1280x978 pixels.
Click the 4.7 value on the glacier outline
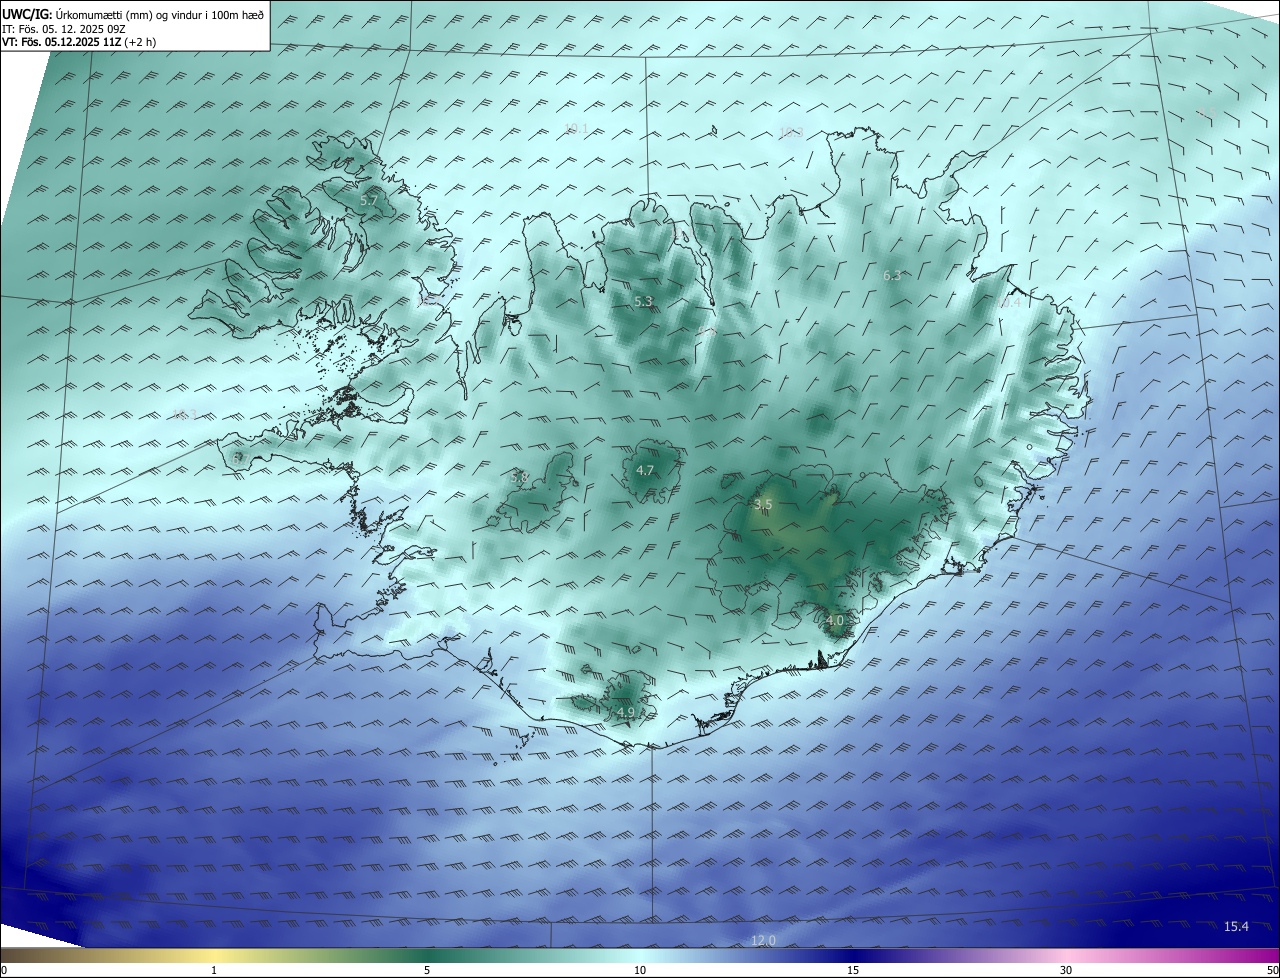(x=645, y=470)
